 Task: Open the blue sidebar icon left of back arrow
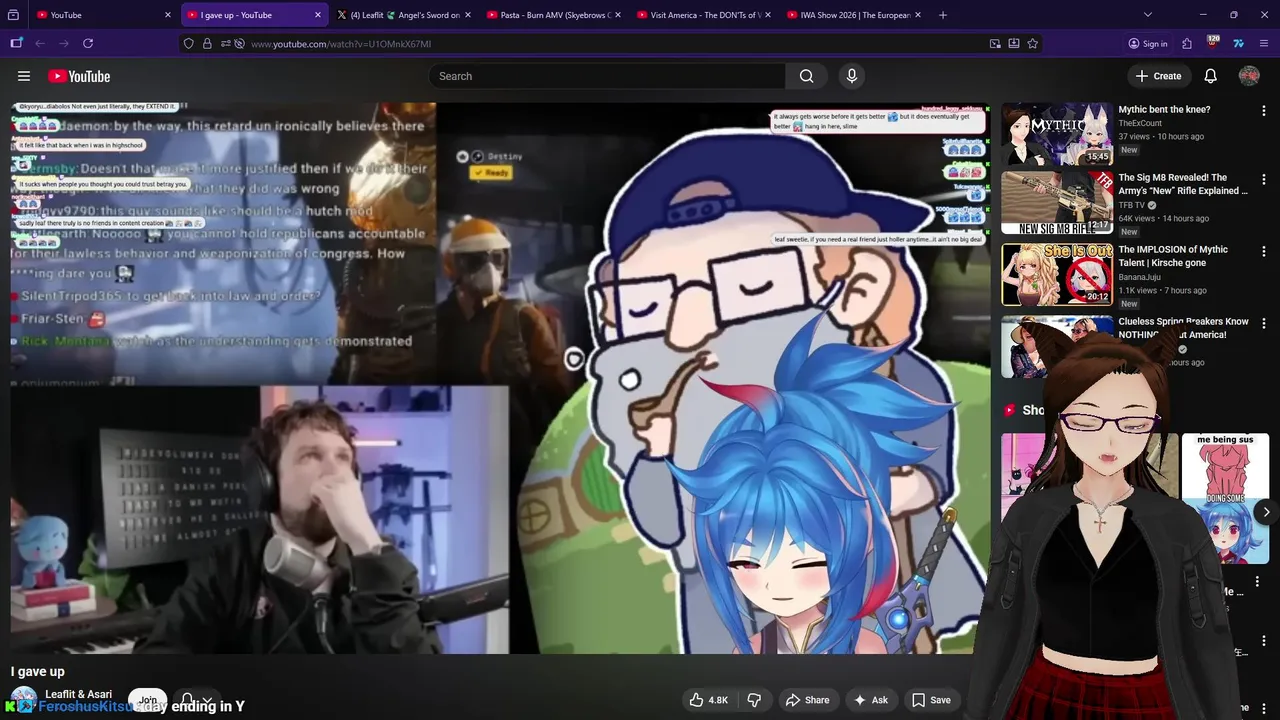point(16,43)
